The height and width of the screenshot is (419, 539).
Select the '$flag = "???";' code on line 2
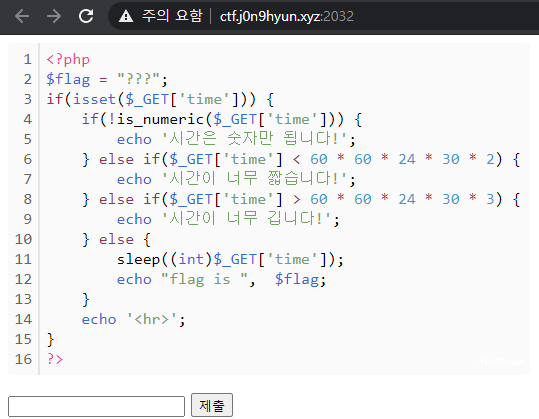coord(107,79)
